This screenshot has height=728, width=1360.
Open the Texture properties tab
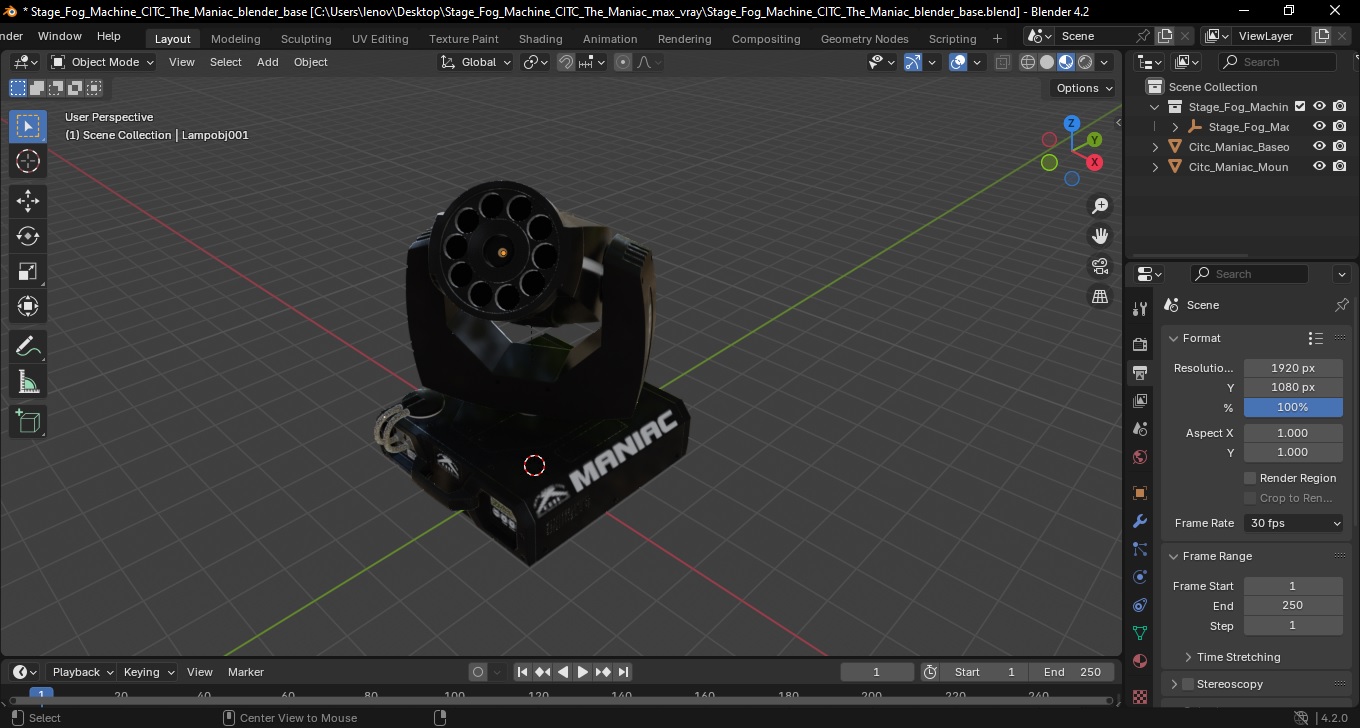tap(1140, 695)
